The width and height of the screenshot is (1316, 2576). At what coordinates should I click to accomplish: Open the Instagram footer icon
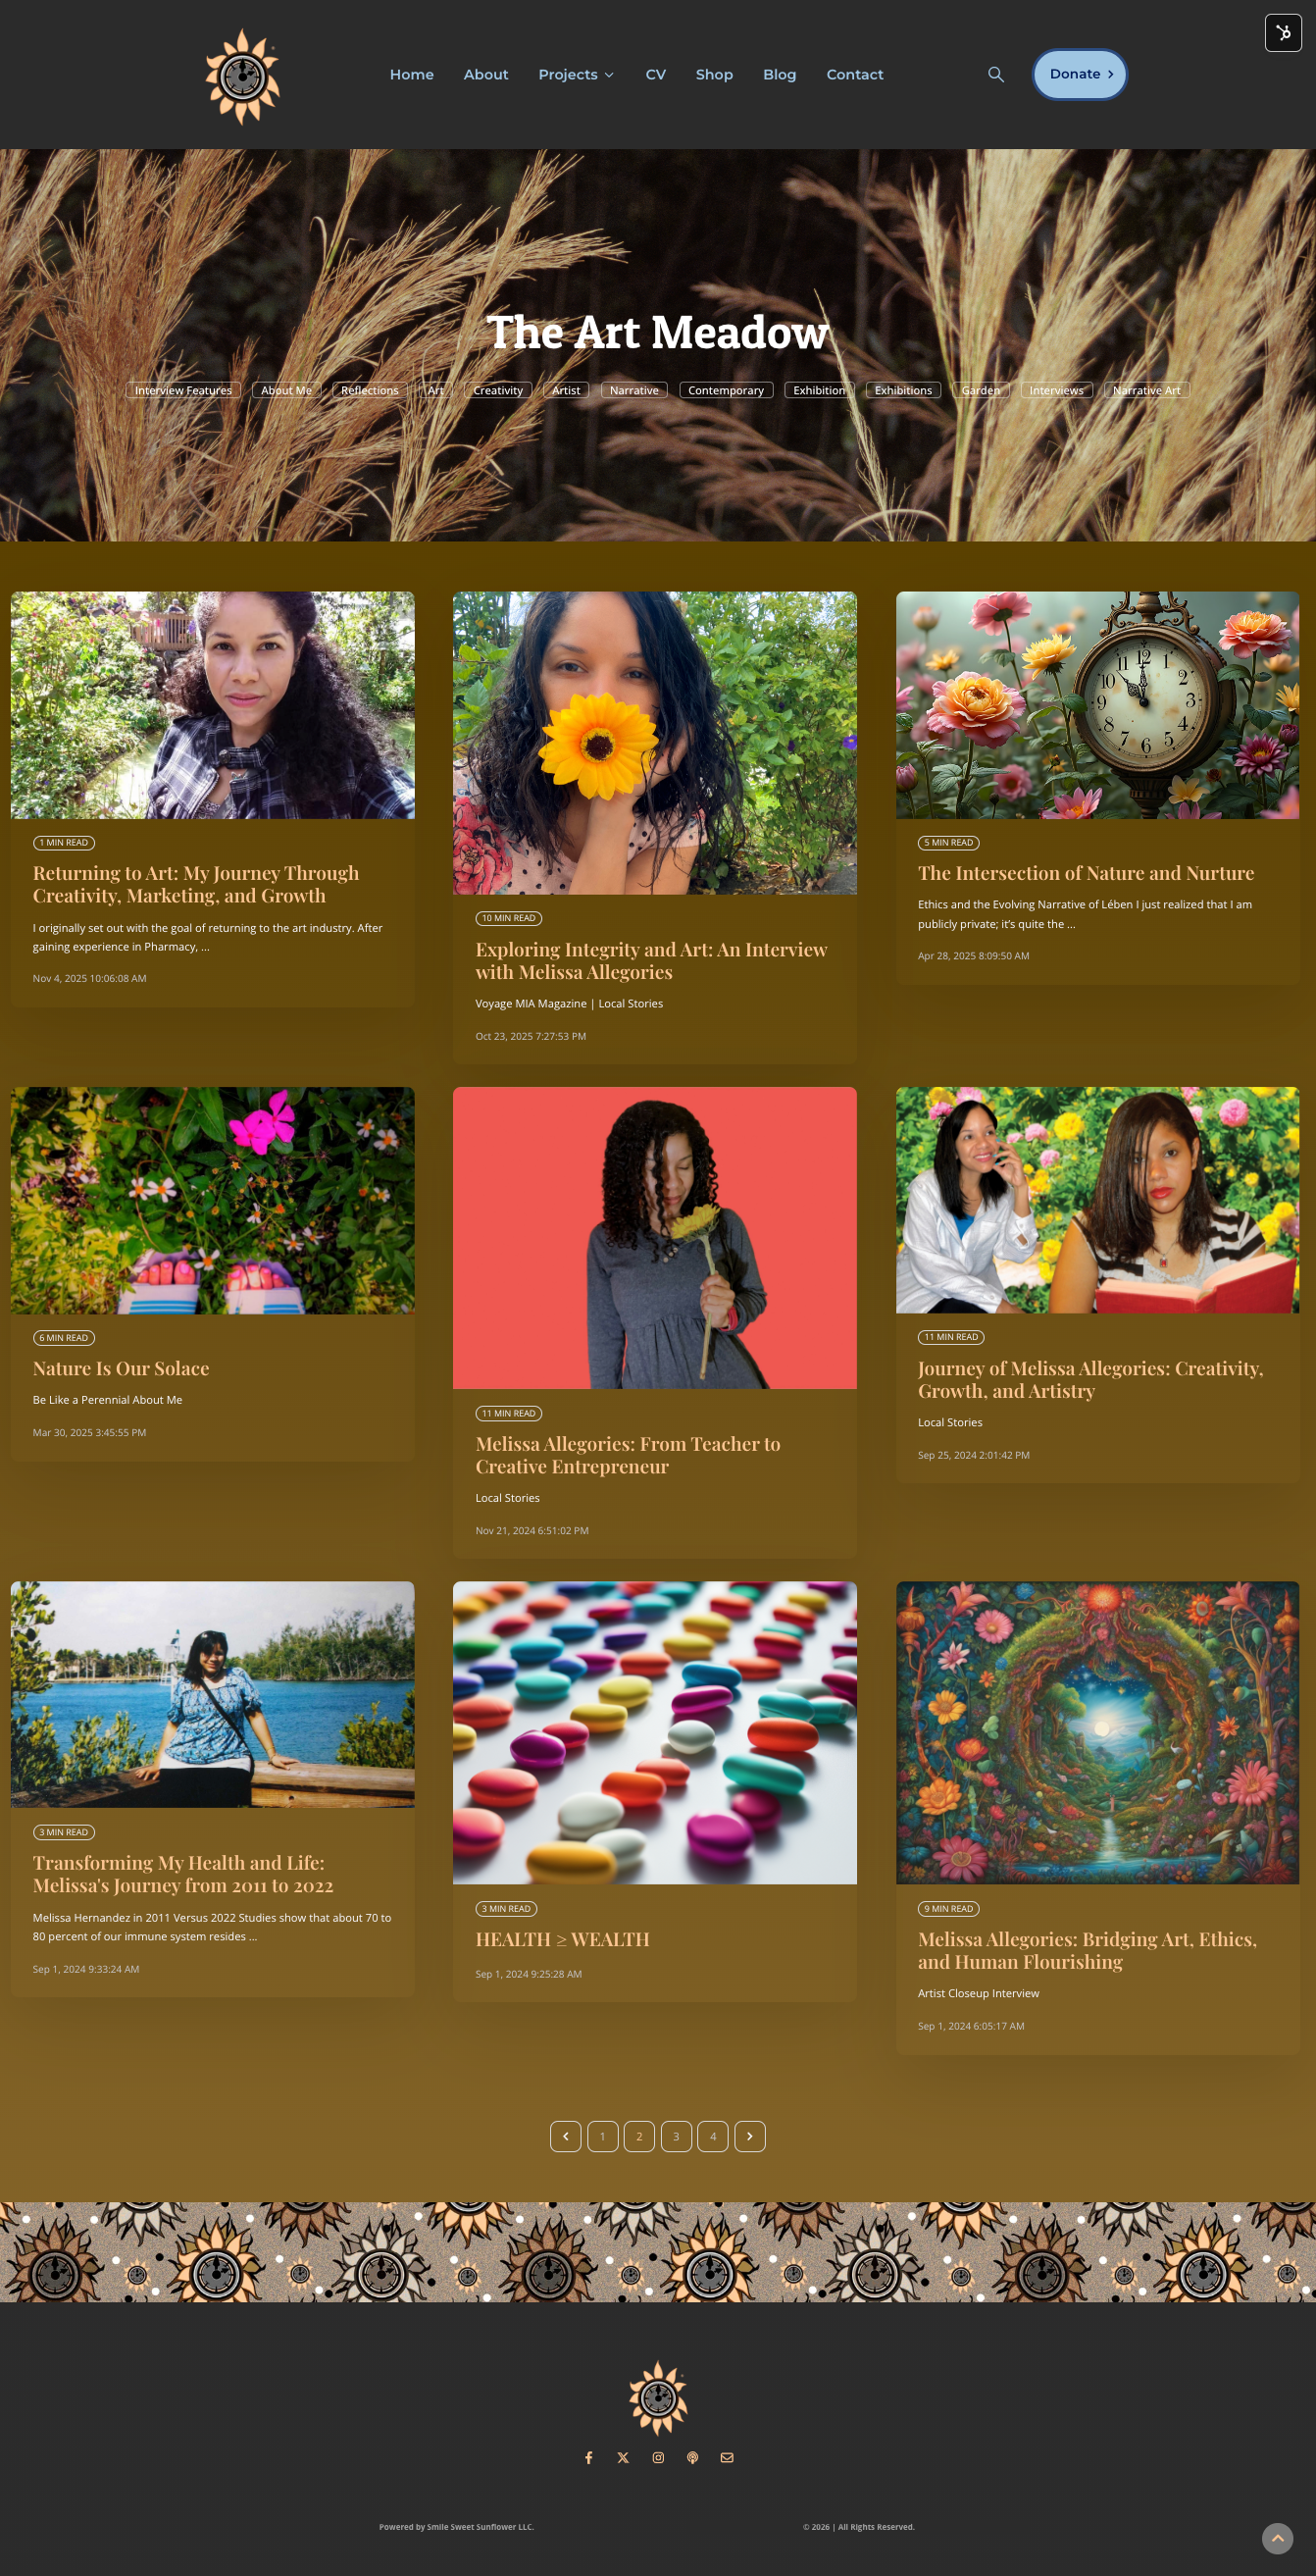[x=658, y=2457]
